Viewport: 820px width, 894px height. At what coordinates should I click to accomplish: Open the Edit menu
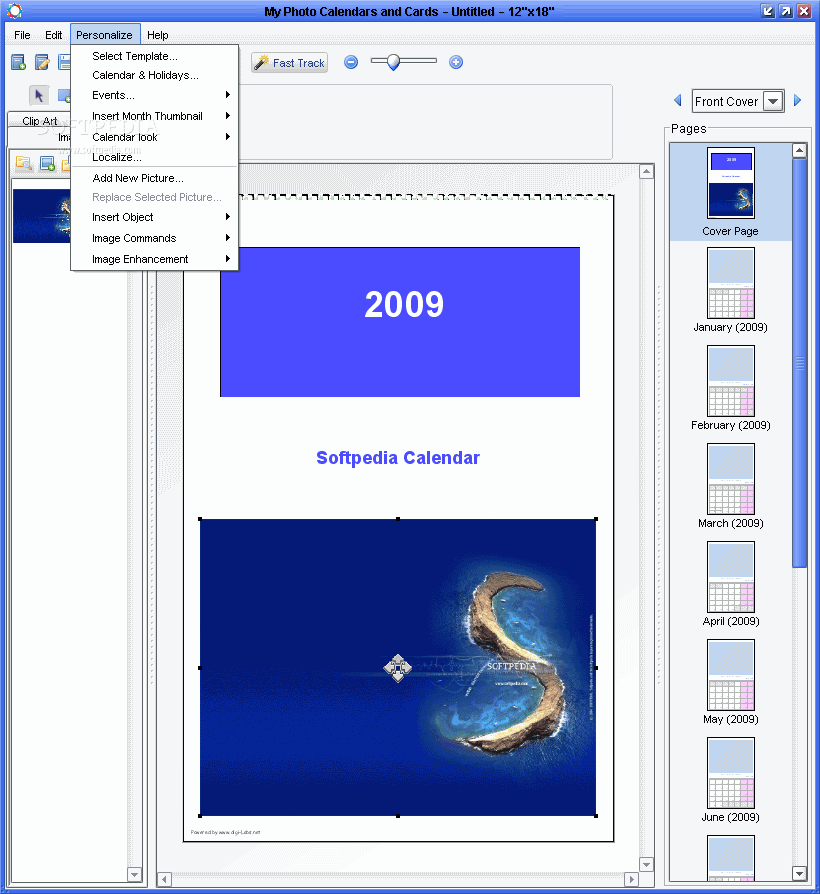[54, 35]
